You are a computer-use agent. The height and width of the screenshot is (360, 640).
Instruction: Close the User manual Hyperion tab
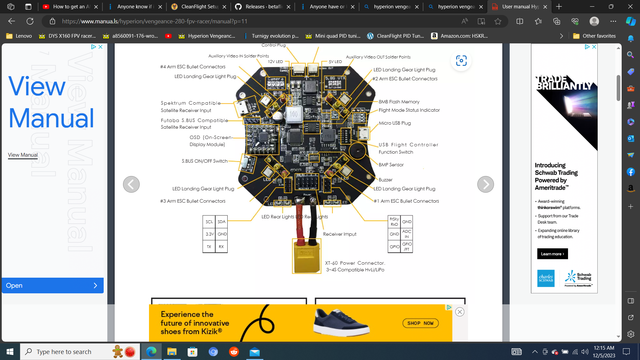coord(545,7)
